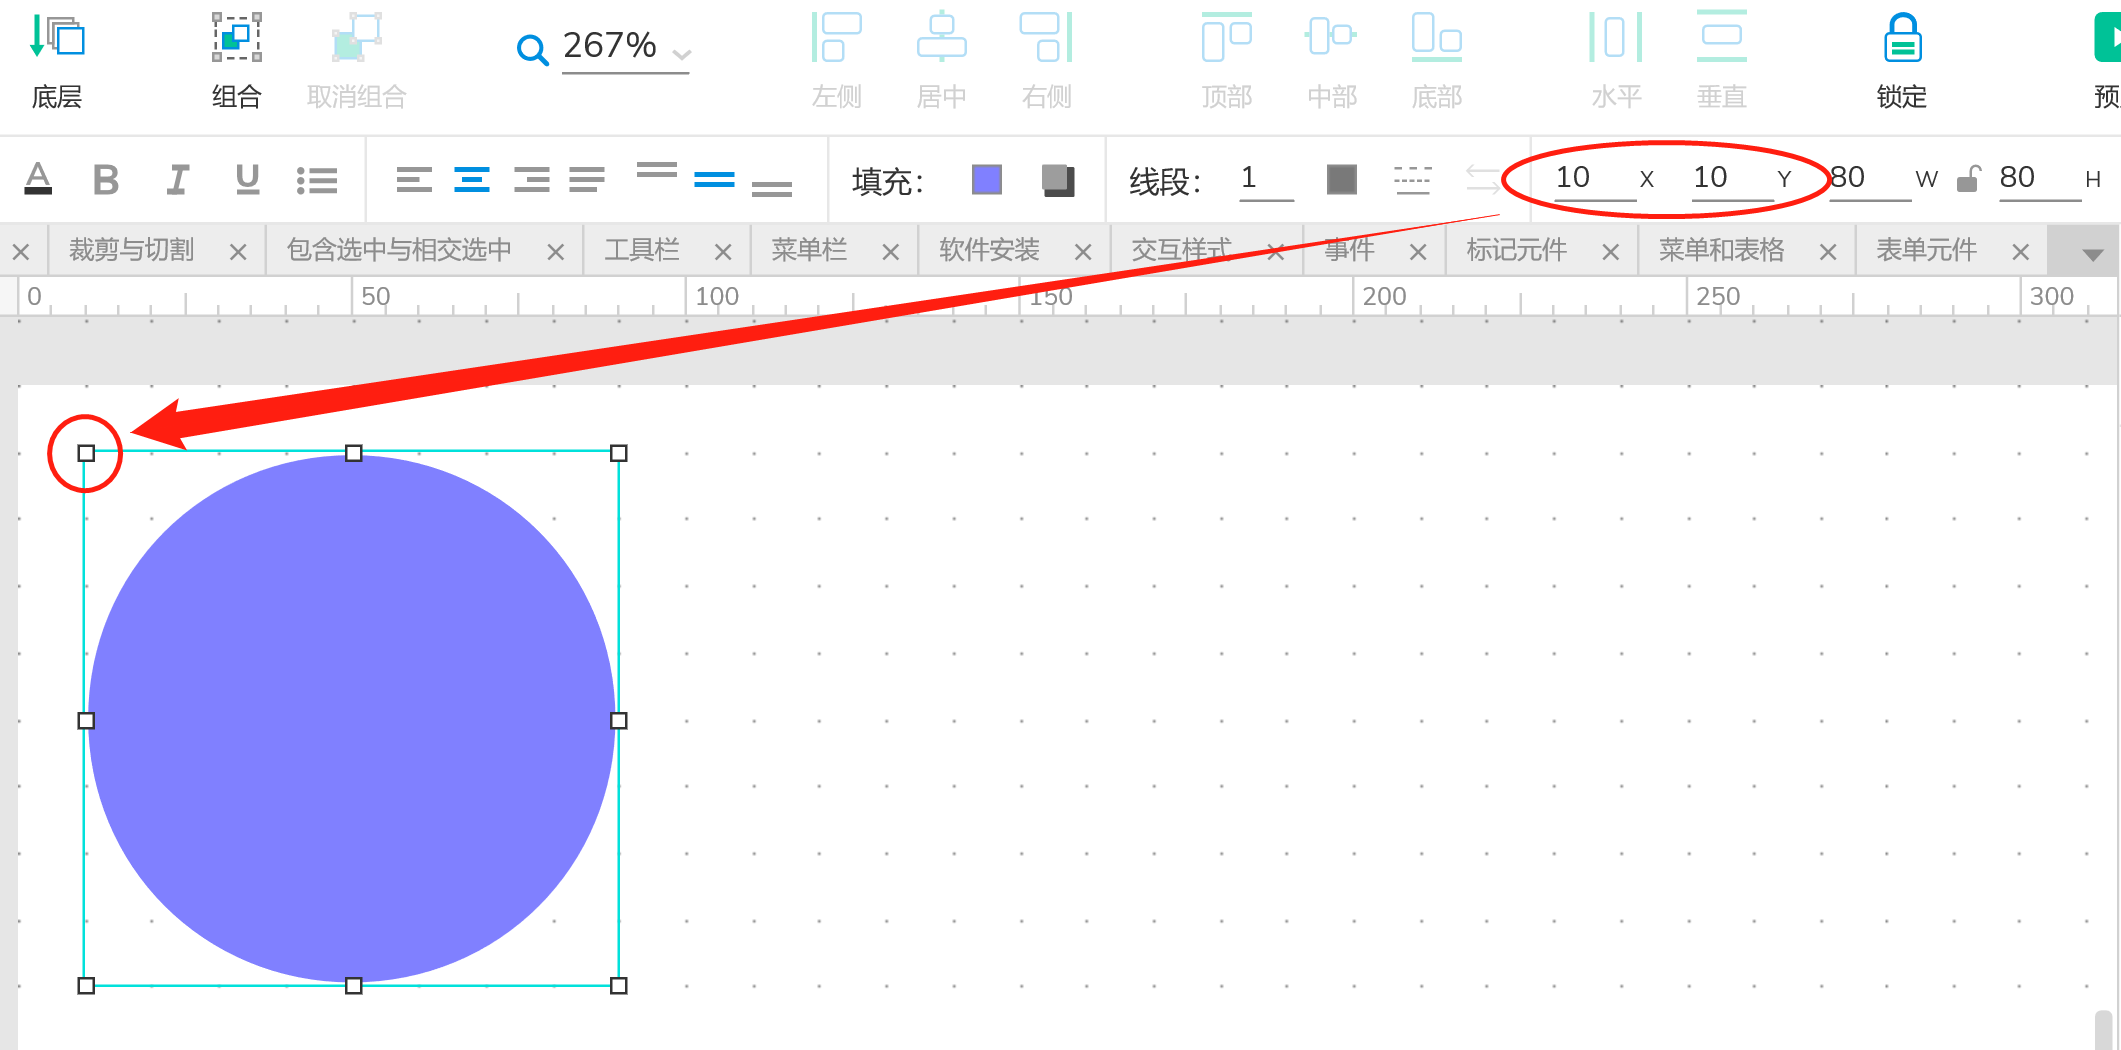
Task: Switch to 标记元件 tab
Action: 1517,250
